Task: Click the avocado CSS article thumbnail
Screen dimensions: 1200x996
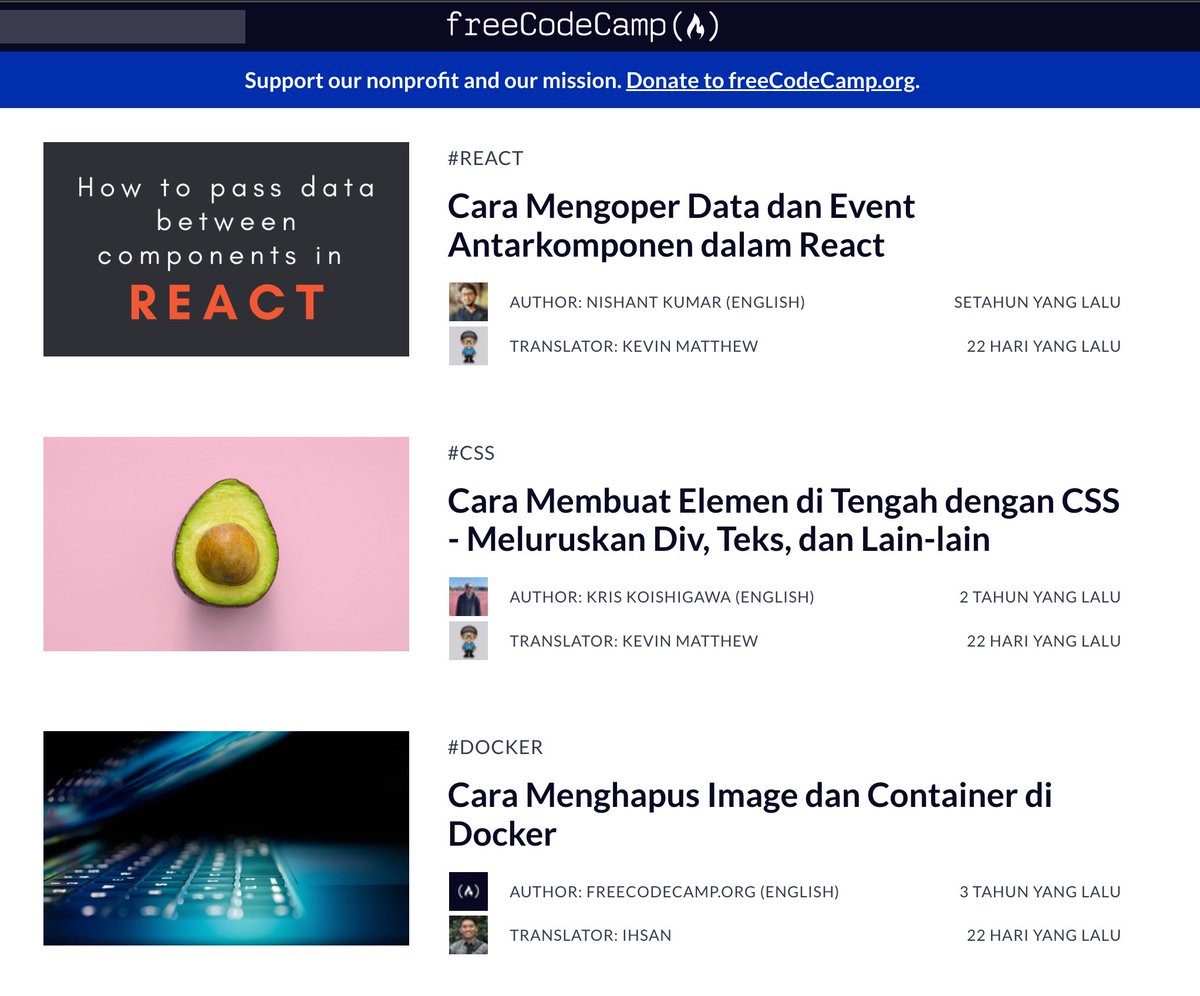Action: (226, 544)
